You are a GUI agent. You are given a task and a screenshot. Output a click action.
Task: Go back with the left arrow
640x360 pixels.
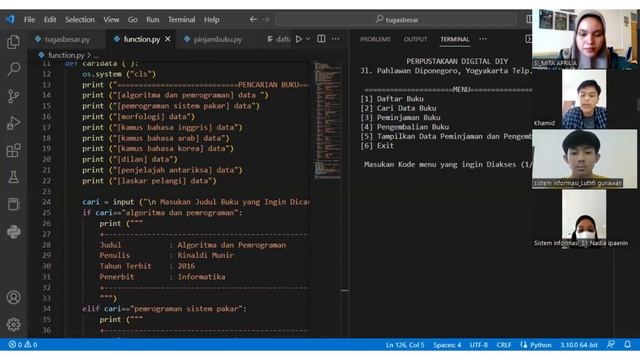(x=253, y=19)
